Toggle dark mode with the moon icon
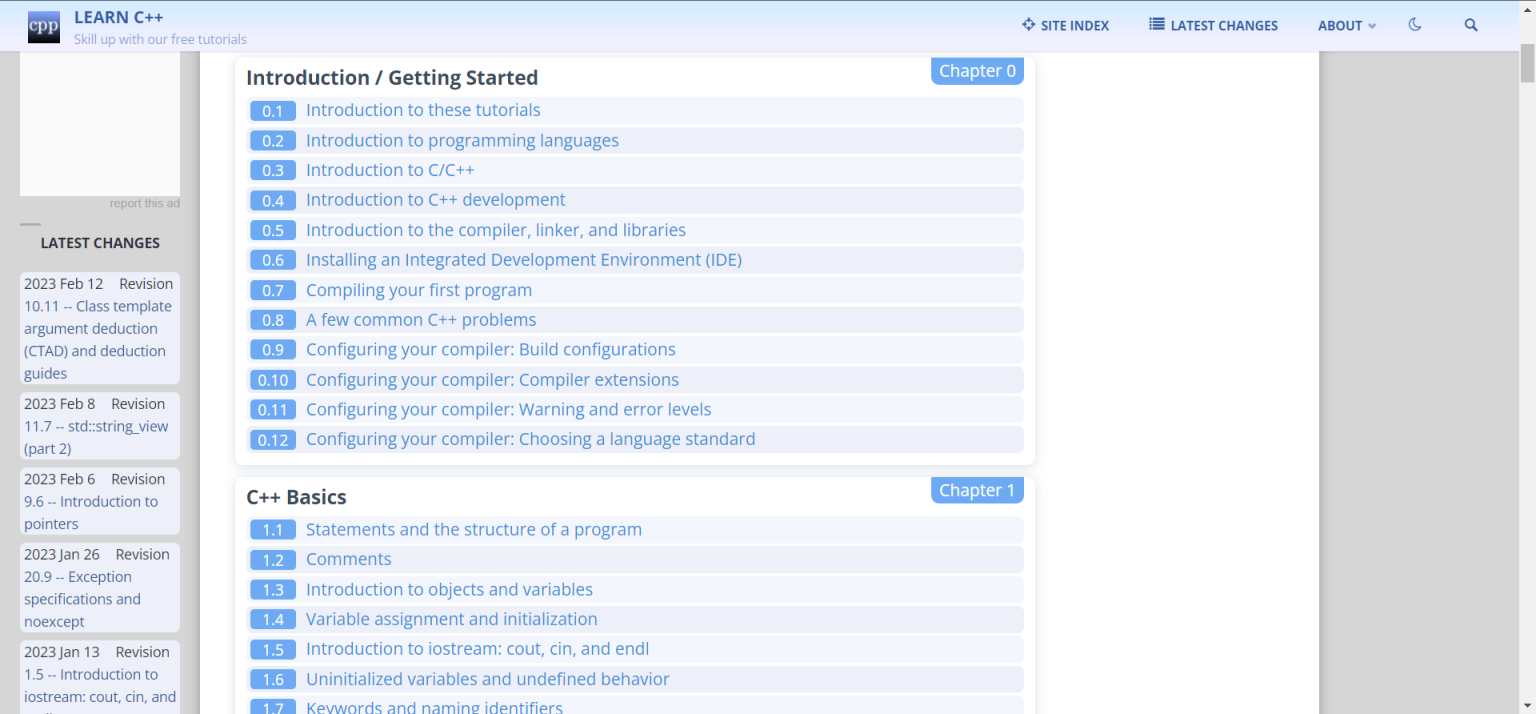 click(1414, 24)
